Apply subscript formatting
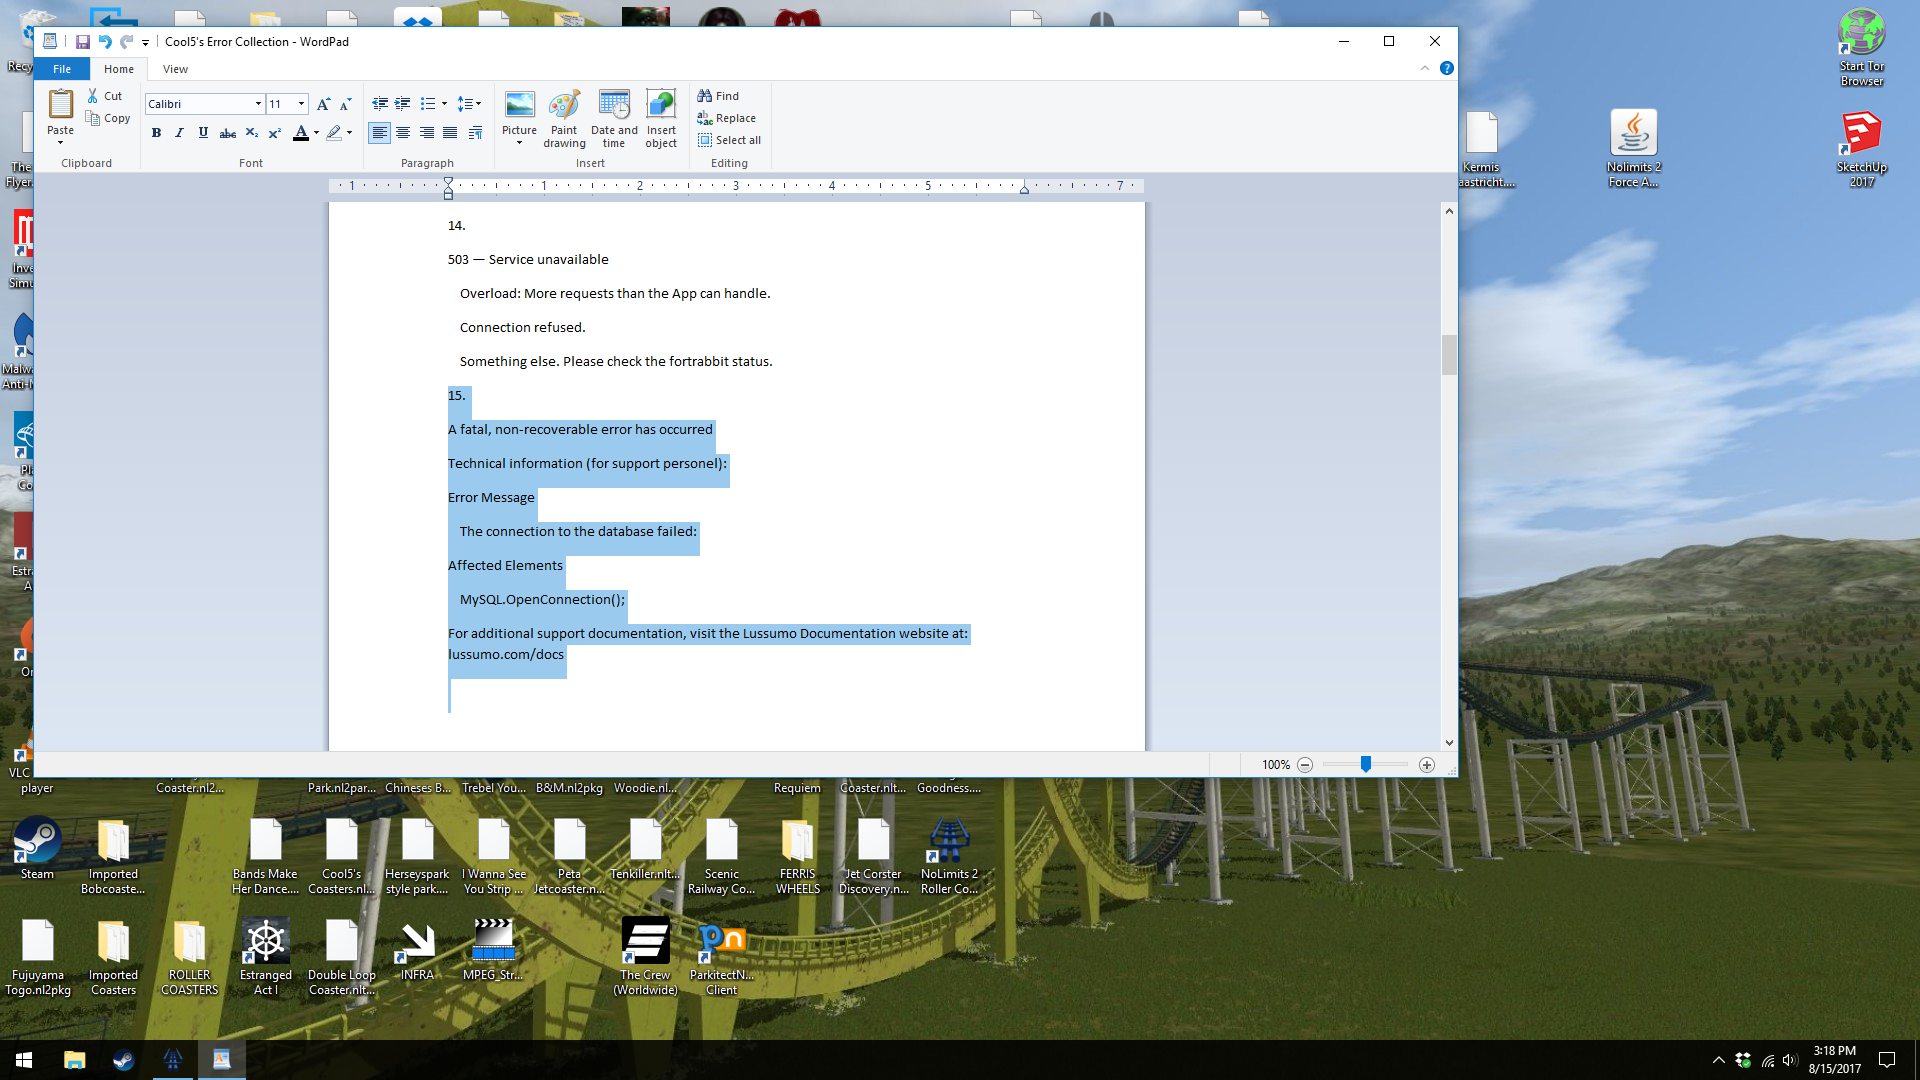The height and width of the screenshot is (1080, 1920). pos(252,133)
